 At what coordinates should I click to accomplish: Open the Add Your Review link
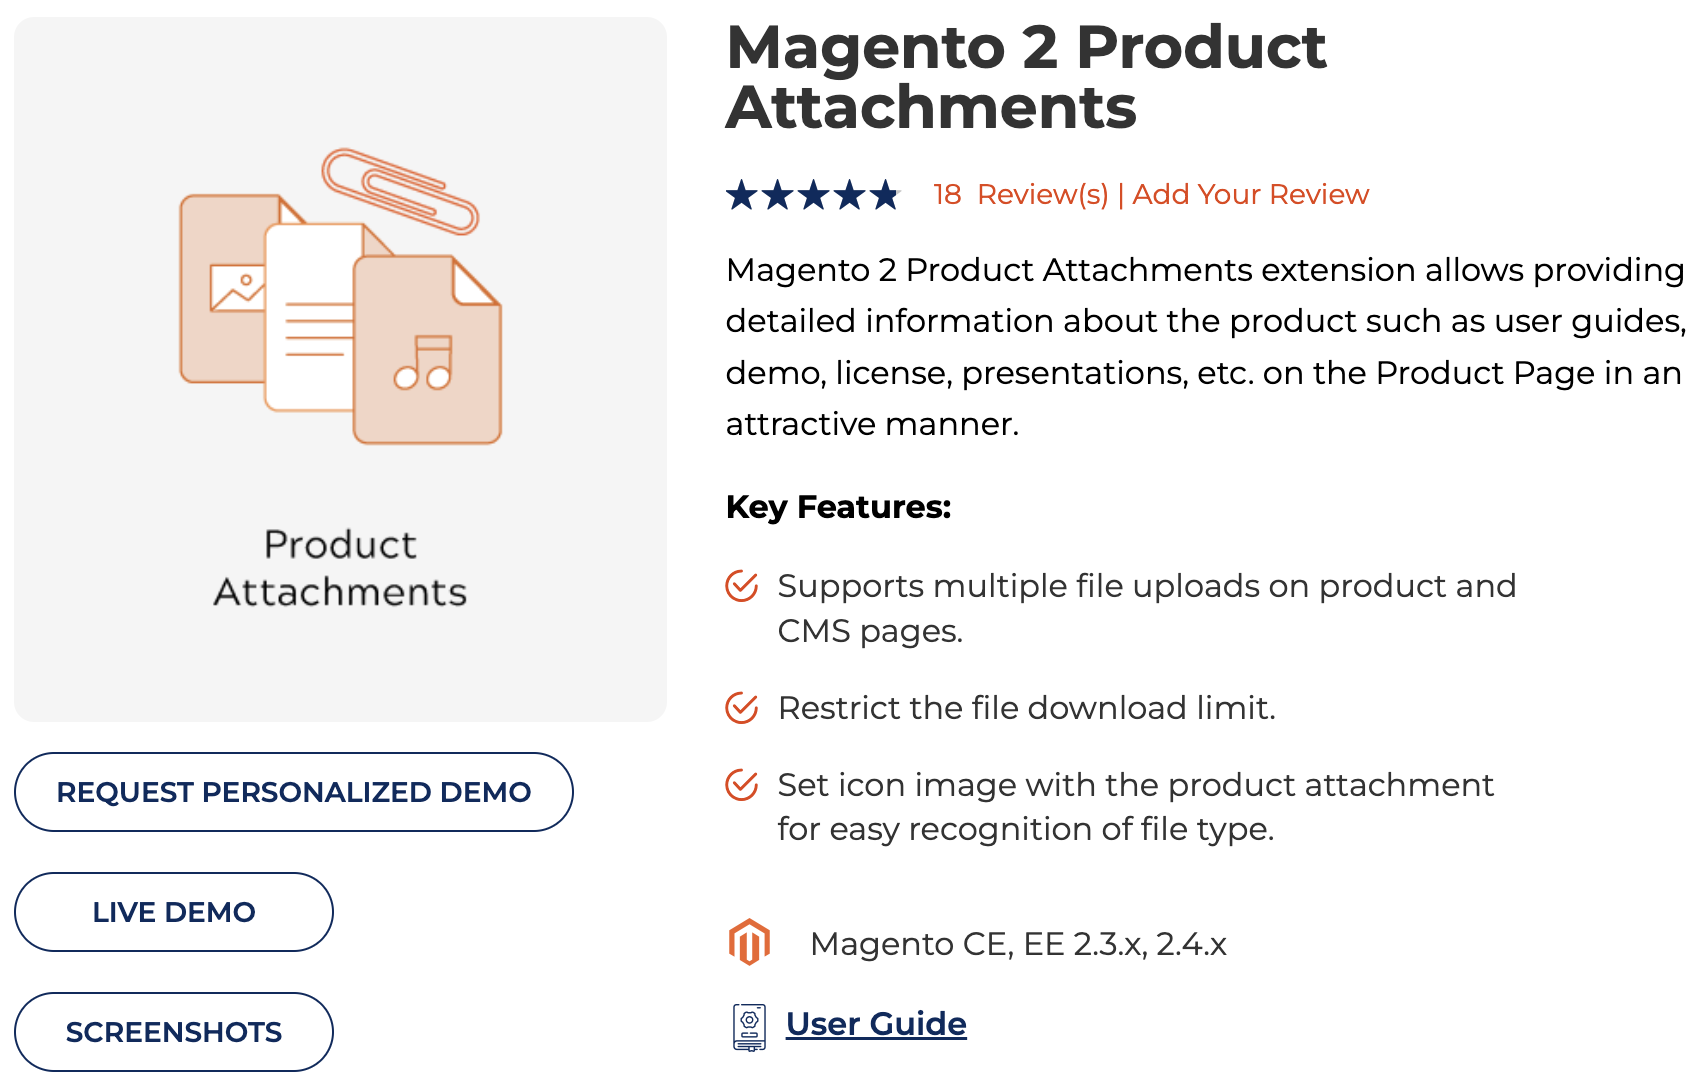coord(1249,194)
